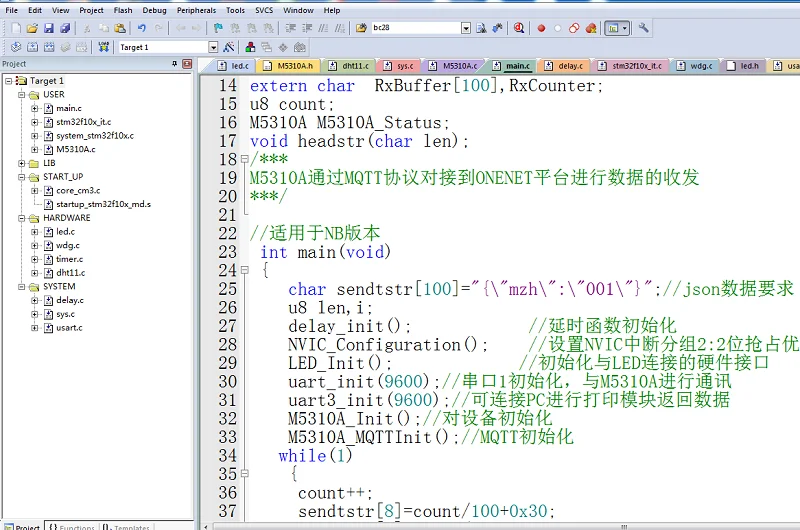This screenshot has width=800, height=530.
Task: Open Options for Target magic wand icon
Action: coord(229,47)
